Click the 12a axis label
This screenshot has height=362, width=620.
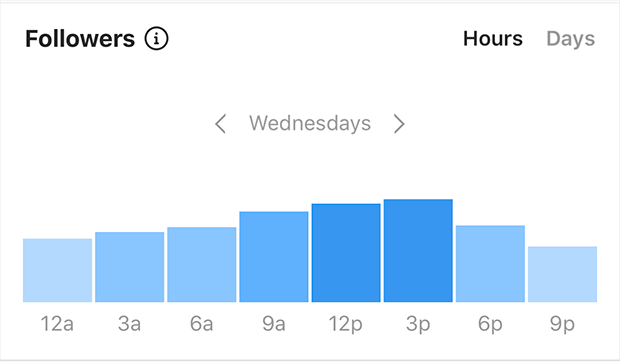pyautogui.click(x=57, y=324)
